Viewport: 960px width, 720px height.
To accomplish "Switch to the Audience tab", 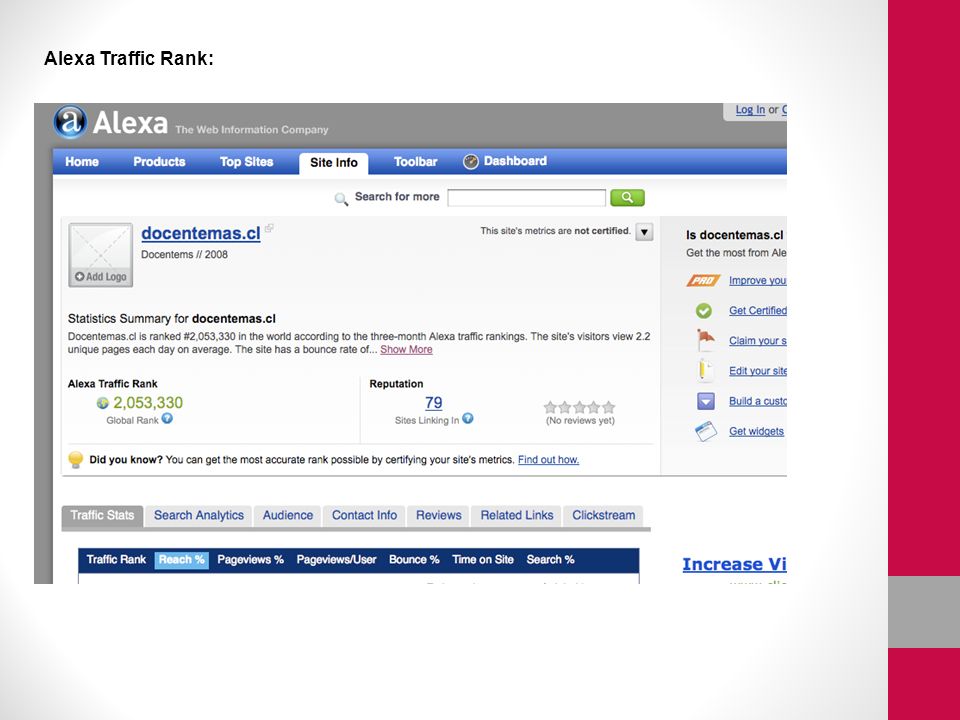I will tap(288, 516).
